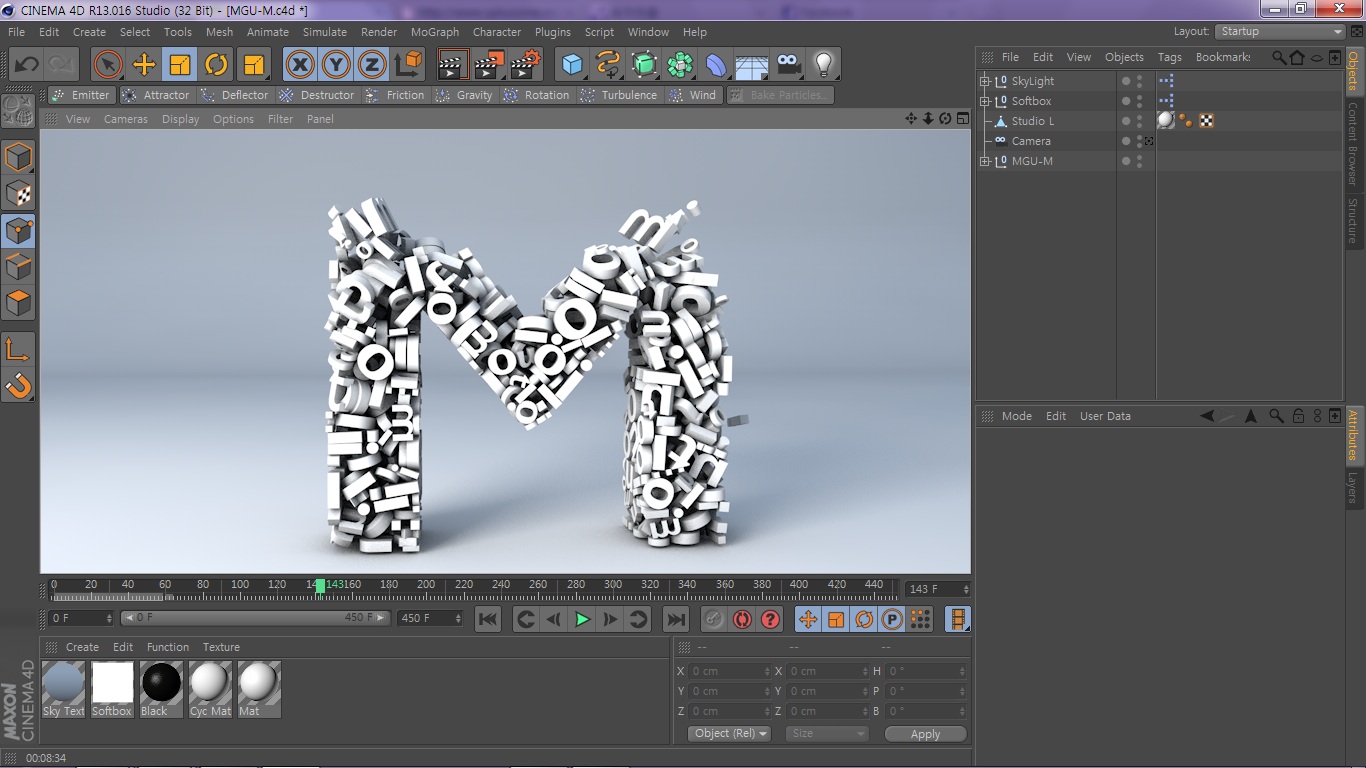Expand the Softbox object in tree

coord(985,101)
